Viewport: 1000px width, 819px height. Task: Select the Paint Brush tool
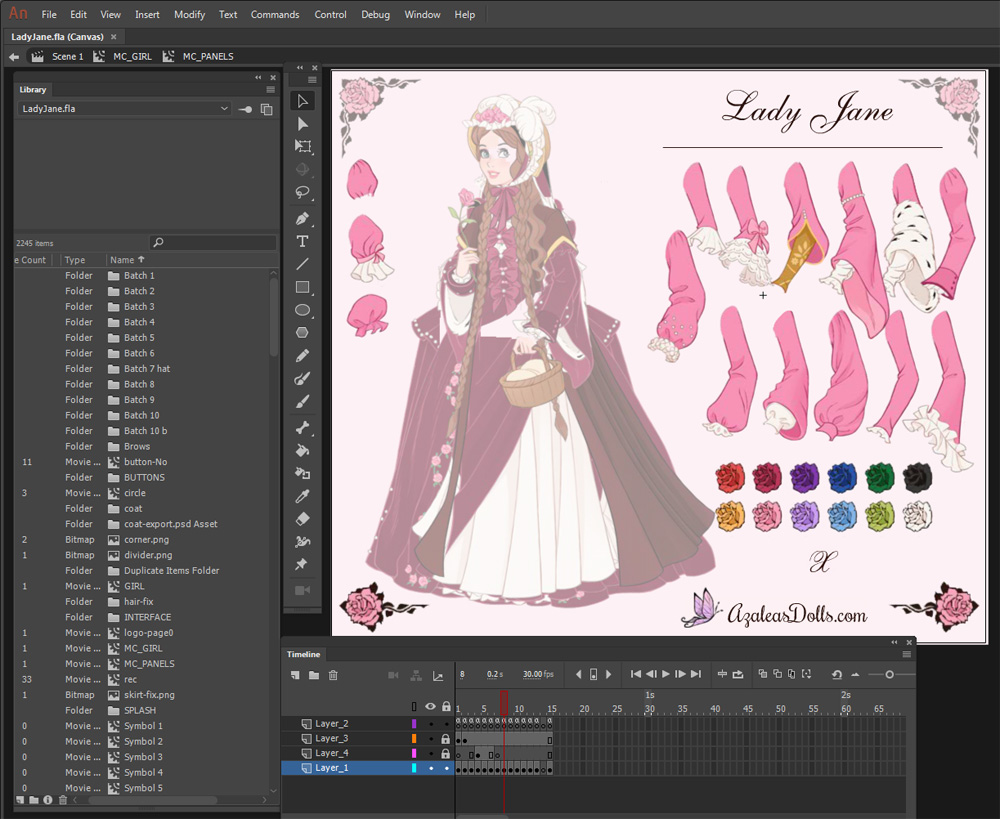[302, 378]
